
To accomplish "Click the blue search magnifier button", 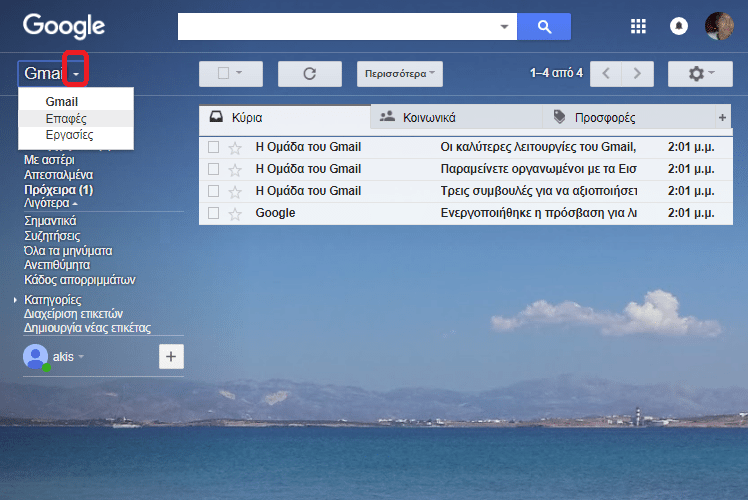I will 544,26.
